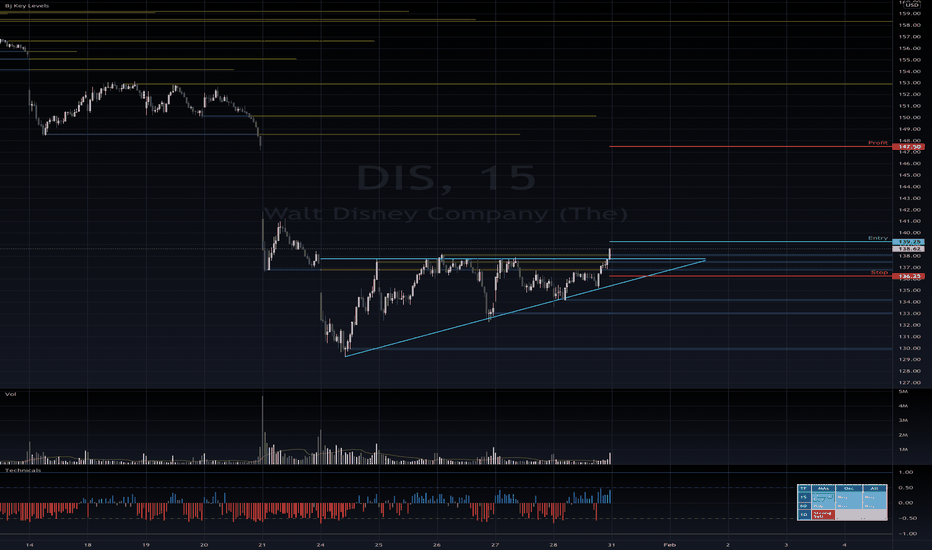Click the "Profit" line label
Screen dimensions: 932x550
coord(877,143)
